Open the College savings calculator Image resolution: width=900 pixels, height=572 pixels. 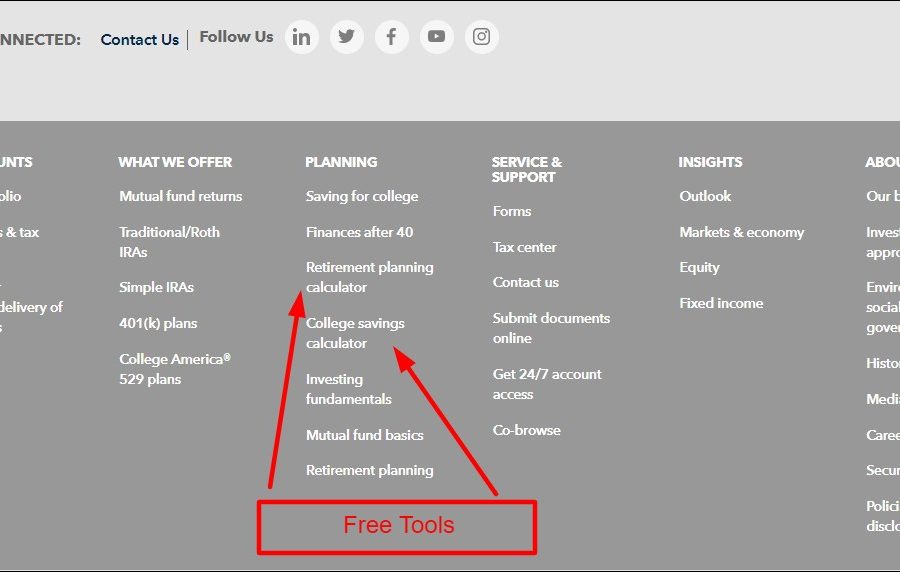pos(355,333)
